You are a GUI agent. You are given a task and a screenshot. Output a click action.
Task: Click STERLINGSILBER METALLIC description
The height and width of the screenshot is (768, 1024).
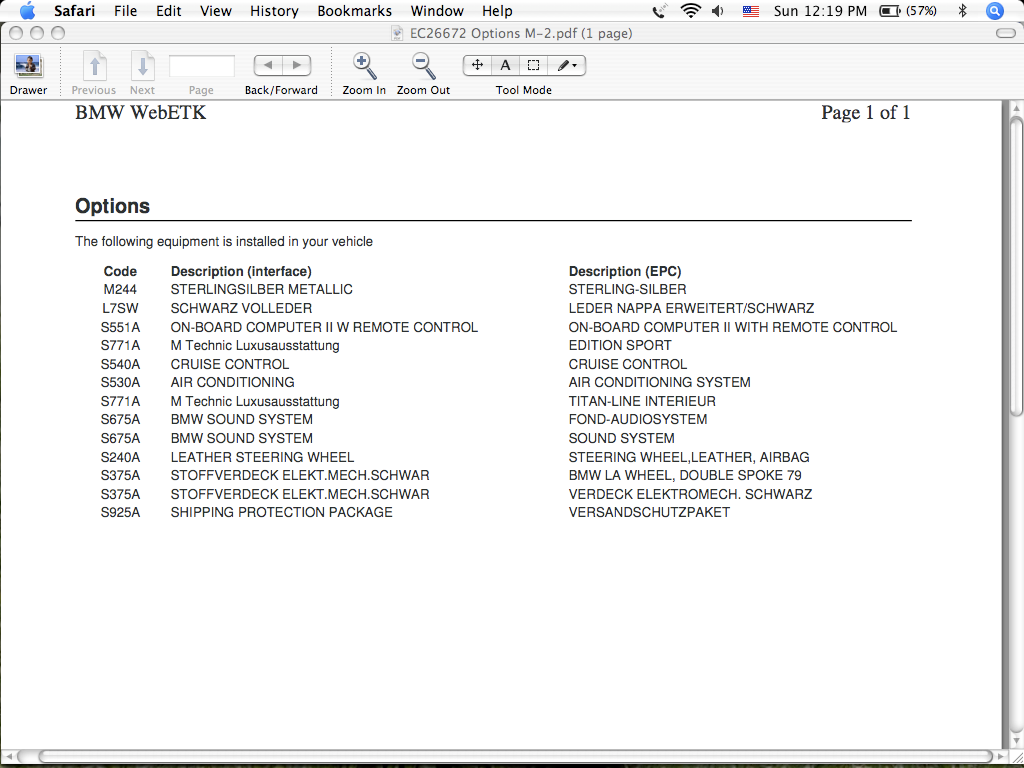(261, 289)
